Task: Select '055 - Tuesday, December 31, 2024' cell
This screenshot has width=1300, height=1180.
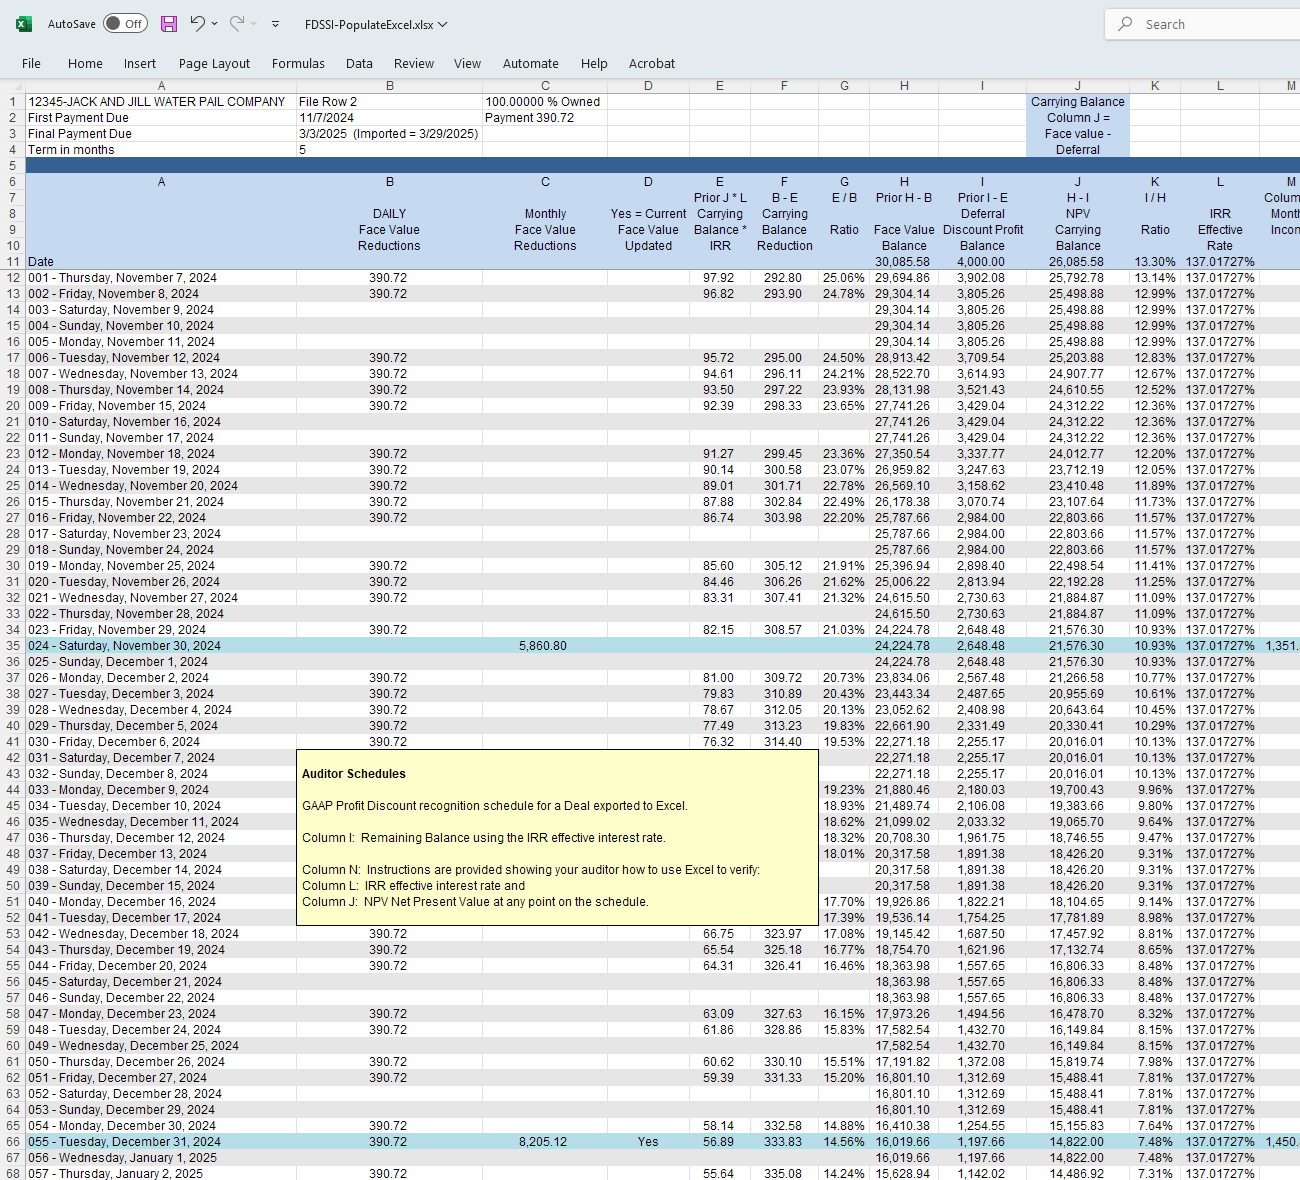Action: [161, 1142]
